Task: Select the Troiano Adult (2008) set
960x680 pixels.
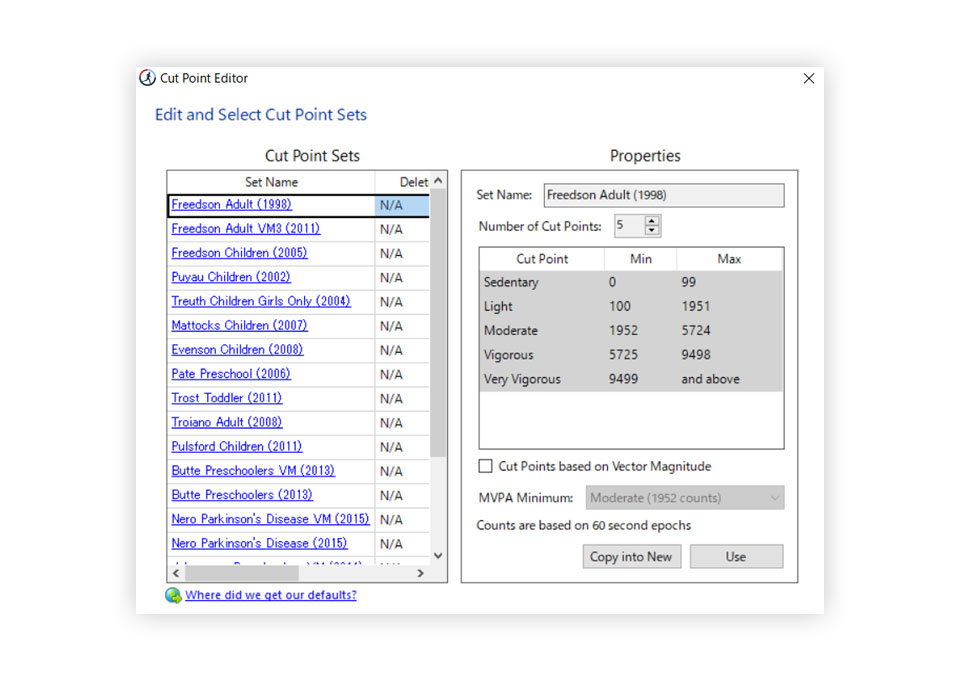Action: tap(226, 422)
